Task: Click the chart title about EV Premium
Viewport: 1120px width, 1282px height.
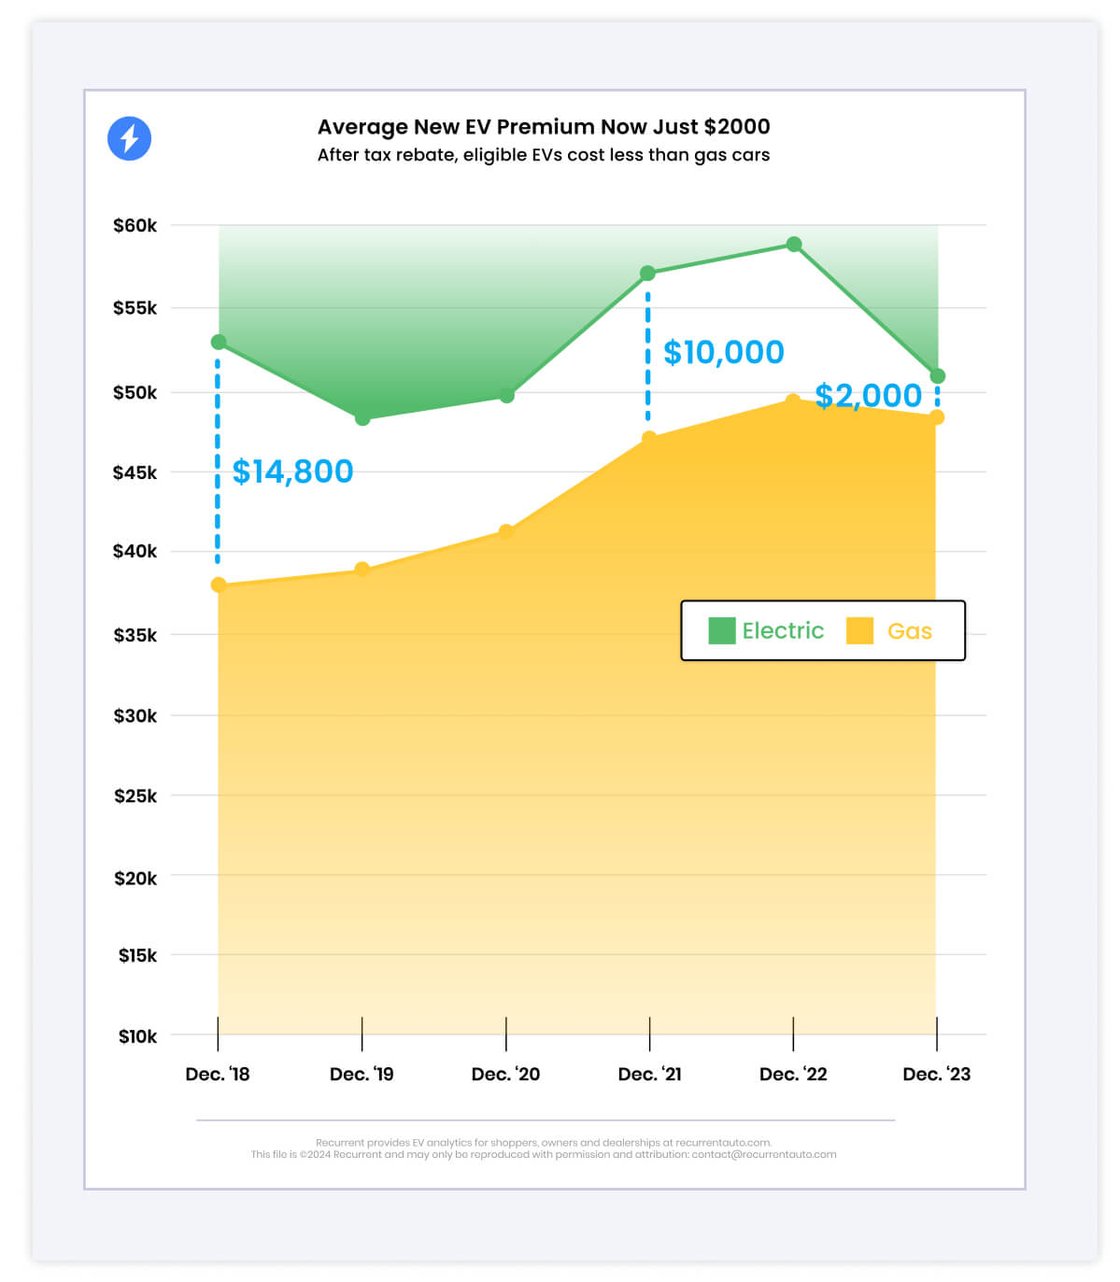Action: click(x=543, y=127)
